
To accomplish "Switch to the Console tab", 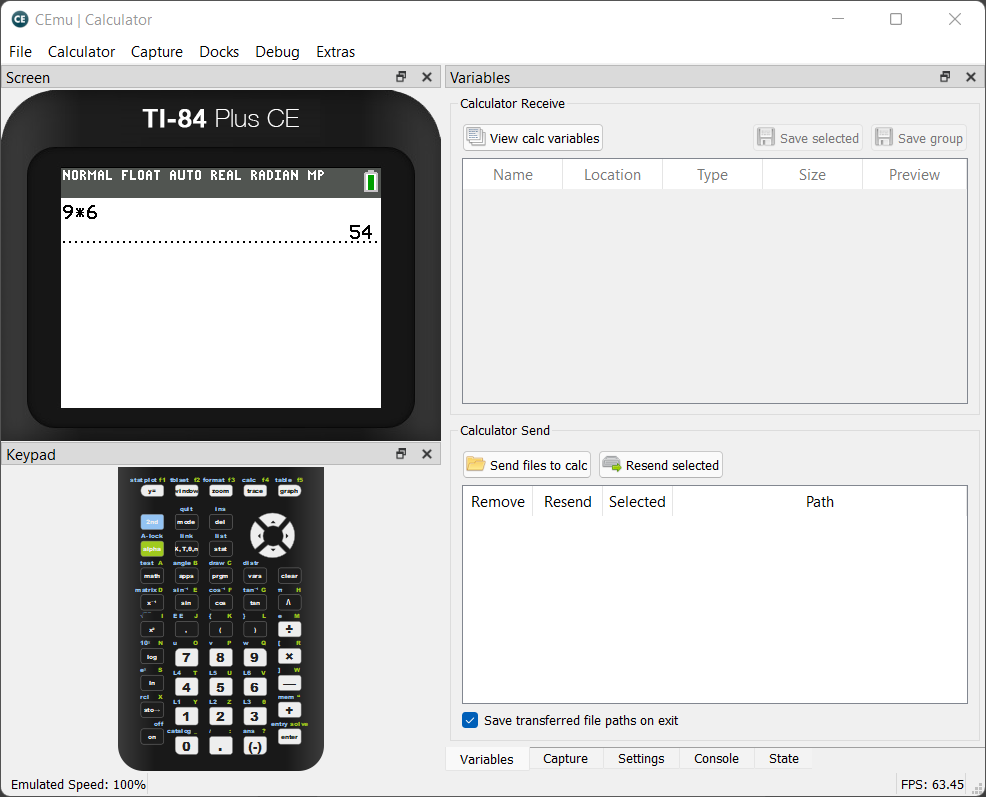I will pyautogui.click(x=716, y=759).
